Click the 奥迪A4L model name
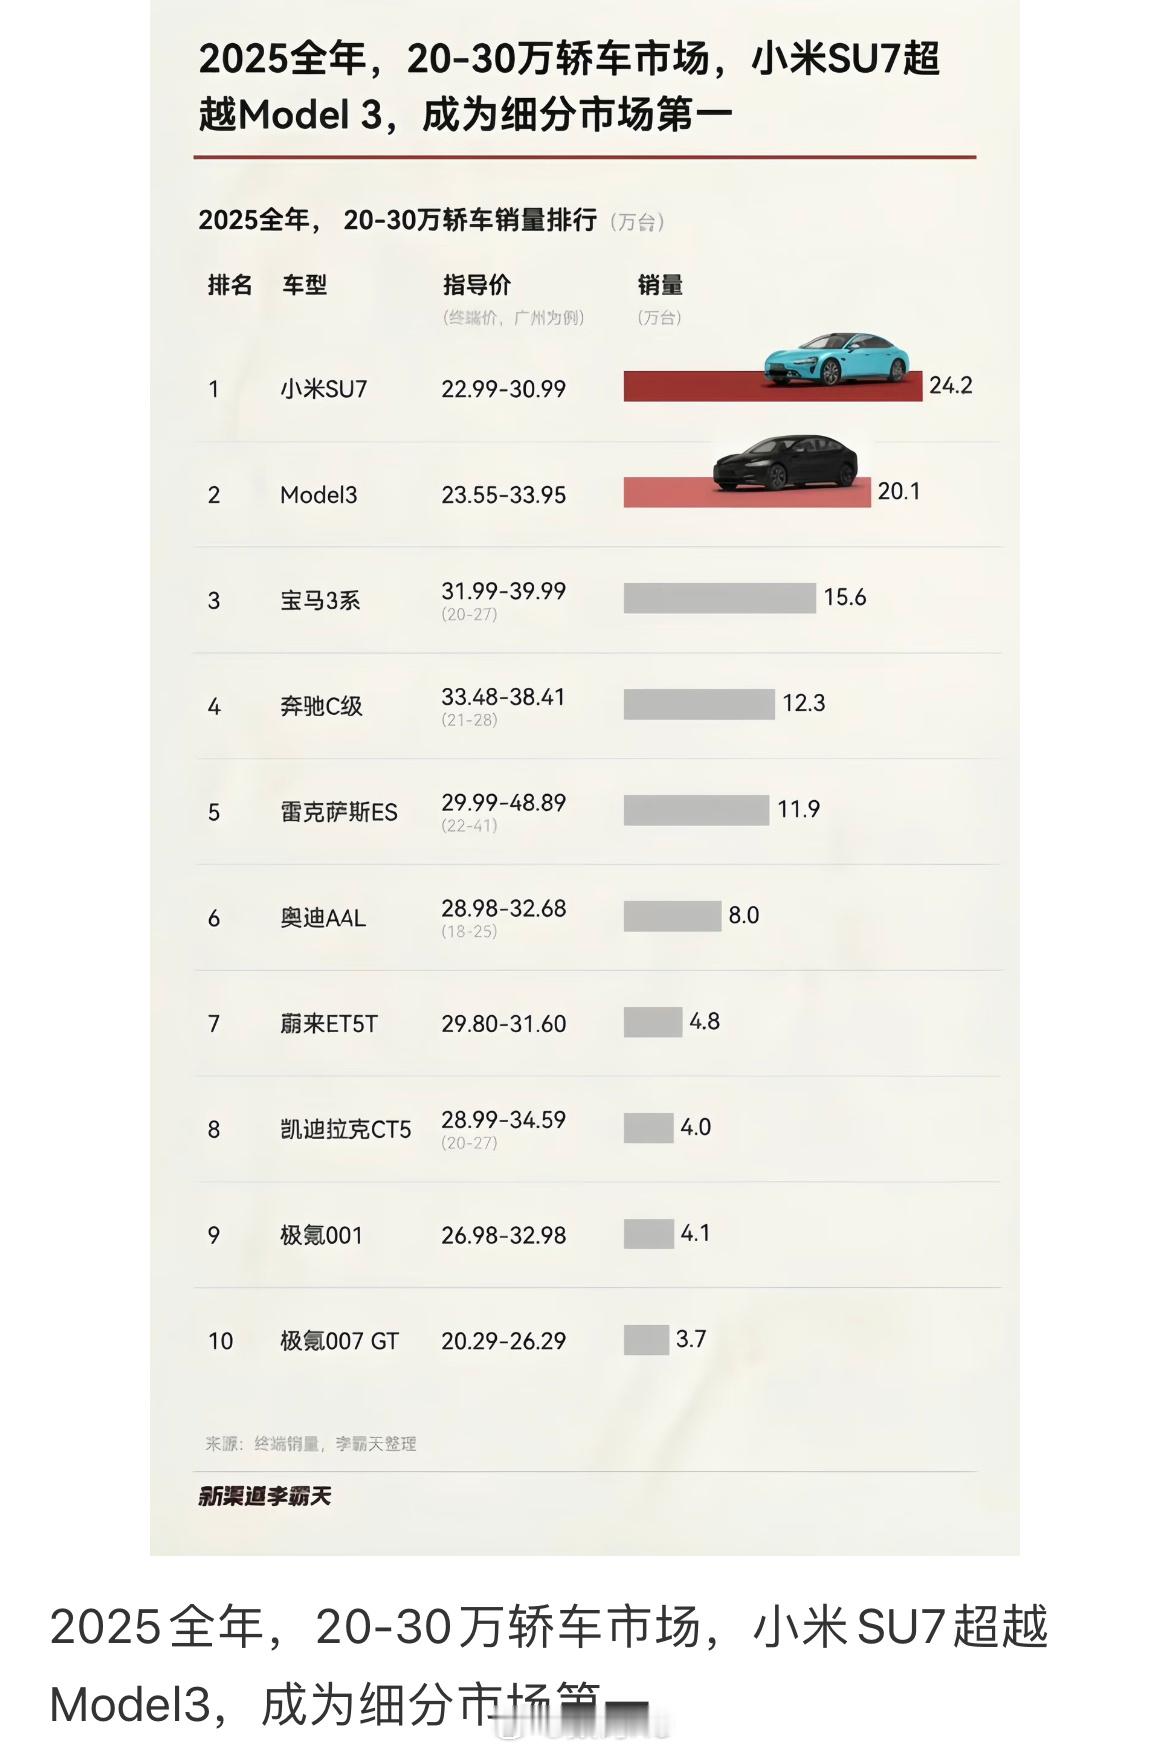This screenshot has width=1170, height=1752. tap(322, 918)
